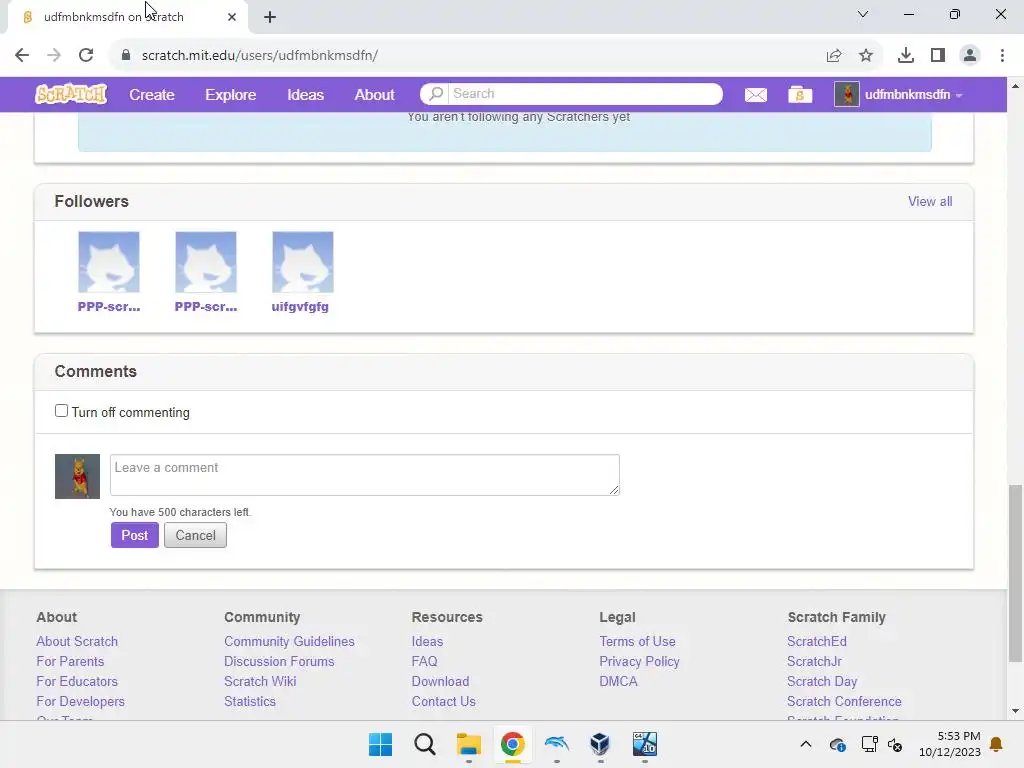Open About Scratch footer link
This screenshot has height=768, width=1024.
point(77,641)
